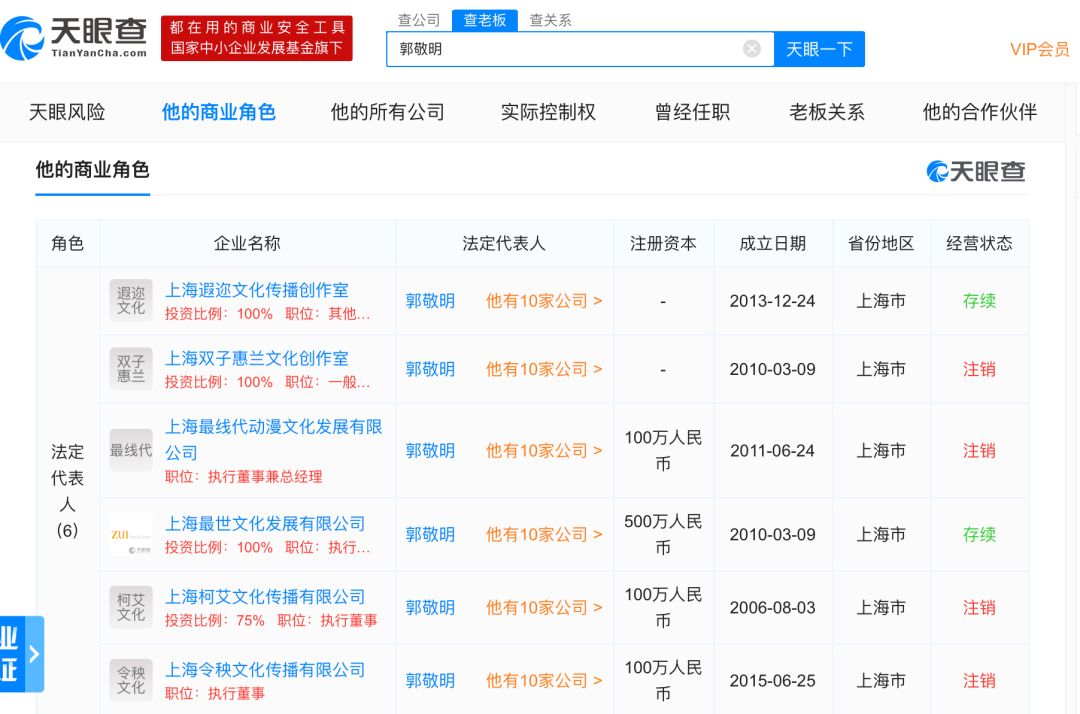This screenshot has width=1080, height=714.
Task: Open the 上海遐迩文化 company logo thumbnail
Action: coord(131,300)
